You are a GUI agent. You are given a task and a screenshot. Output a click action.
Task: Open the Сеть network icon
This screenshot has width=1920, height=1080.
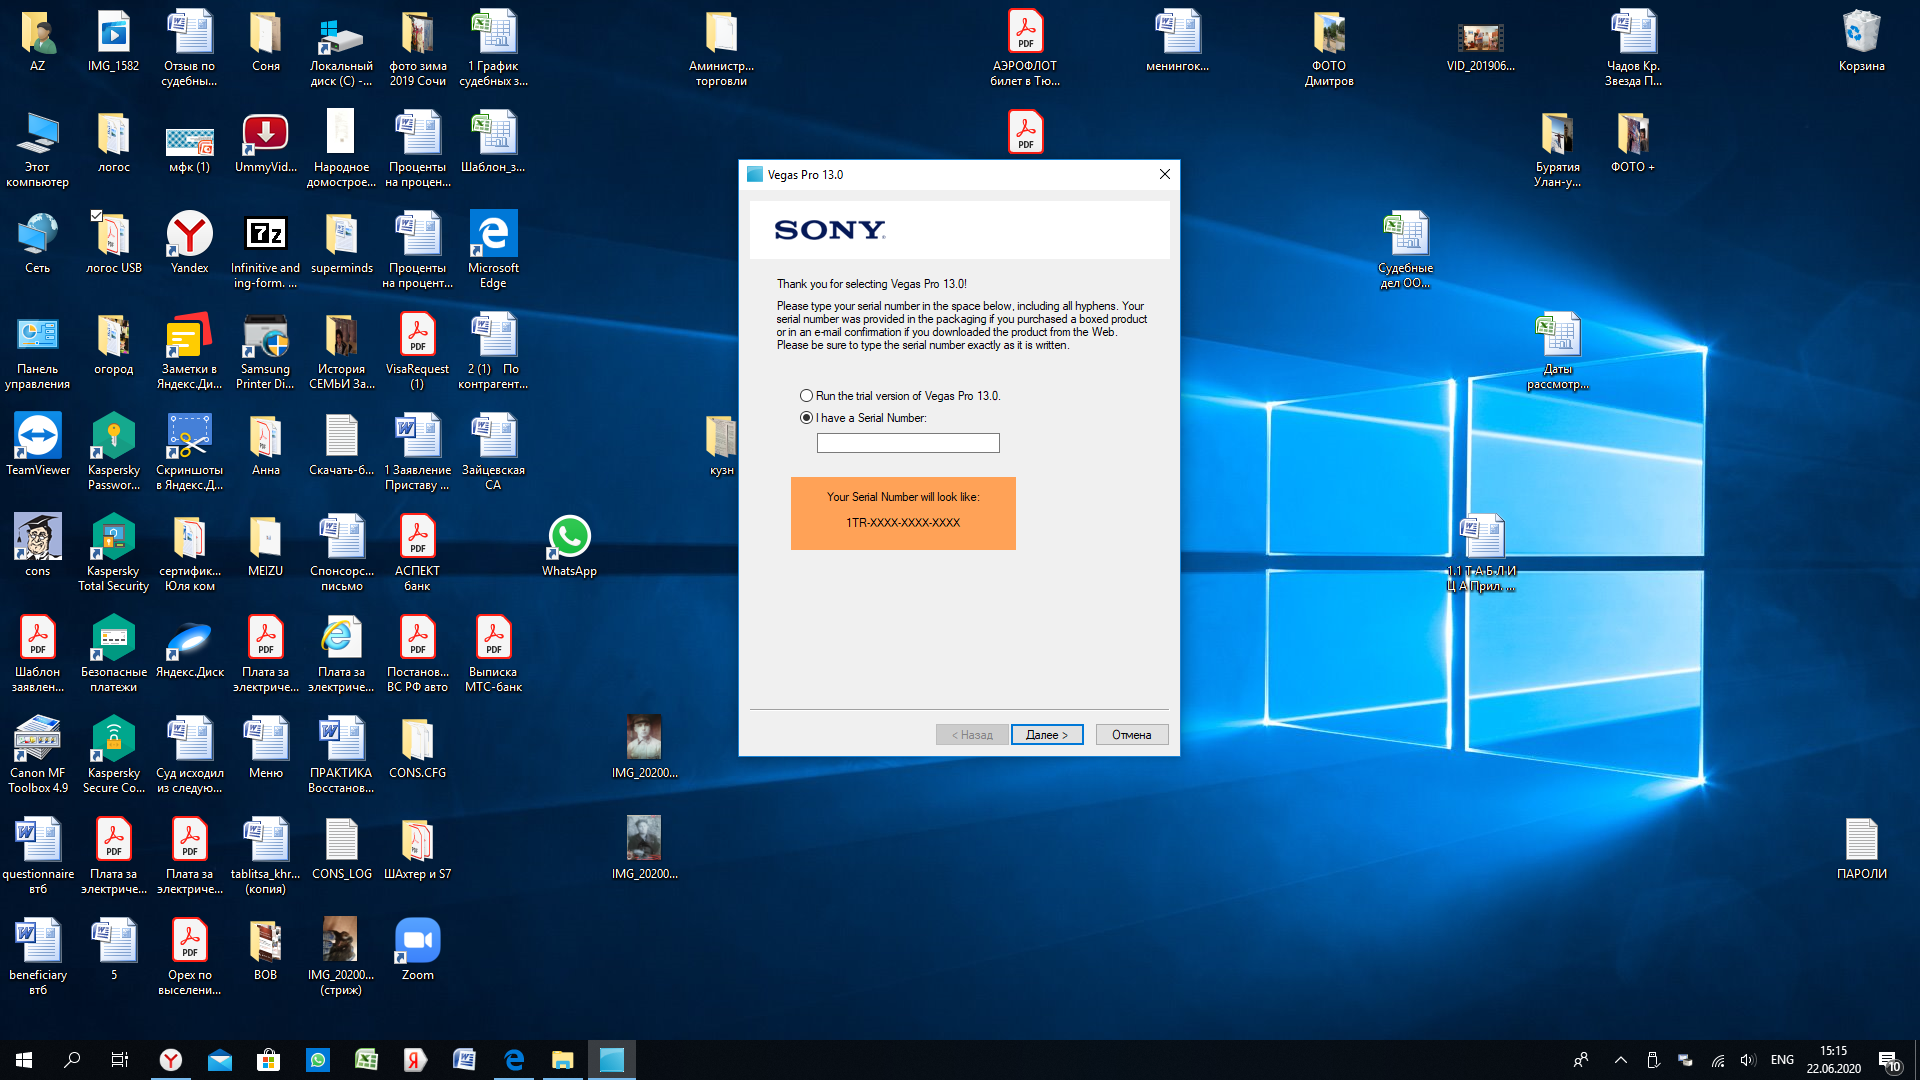37,243
